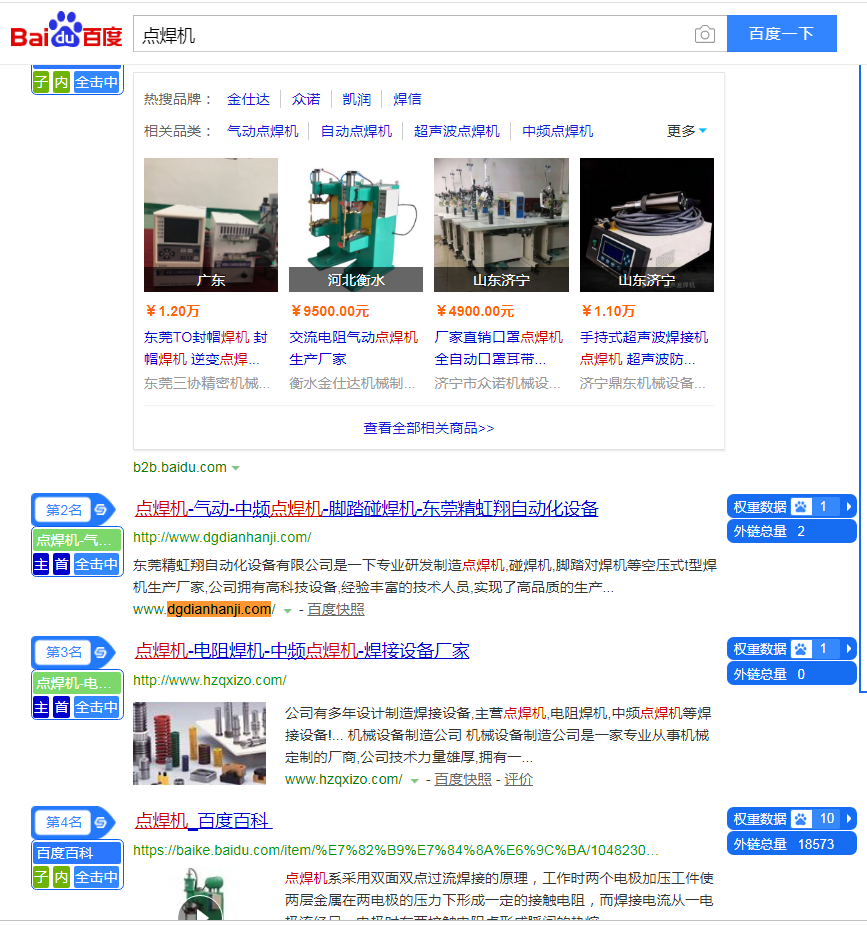
Task: Click seller name 济宁市众诺机械设...
Action: click(x=497, y=383)
